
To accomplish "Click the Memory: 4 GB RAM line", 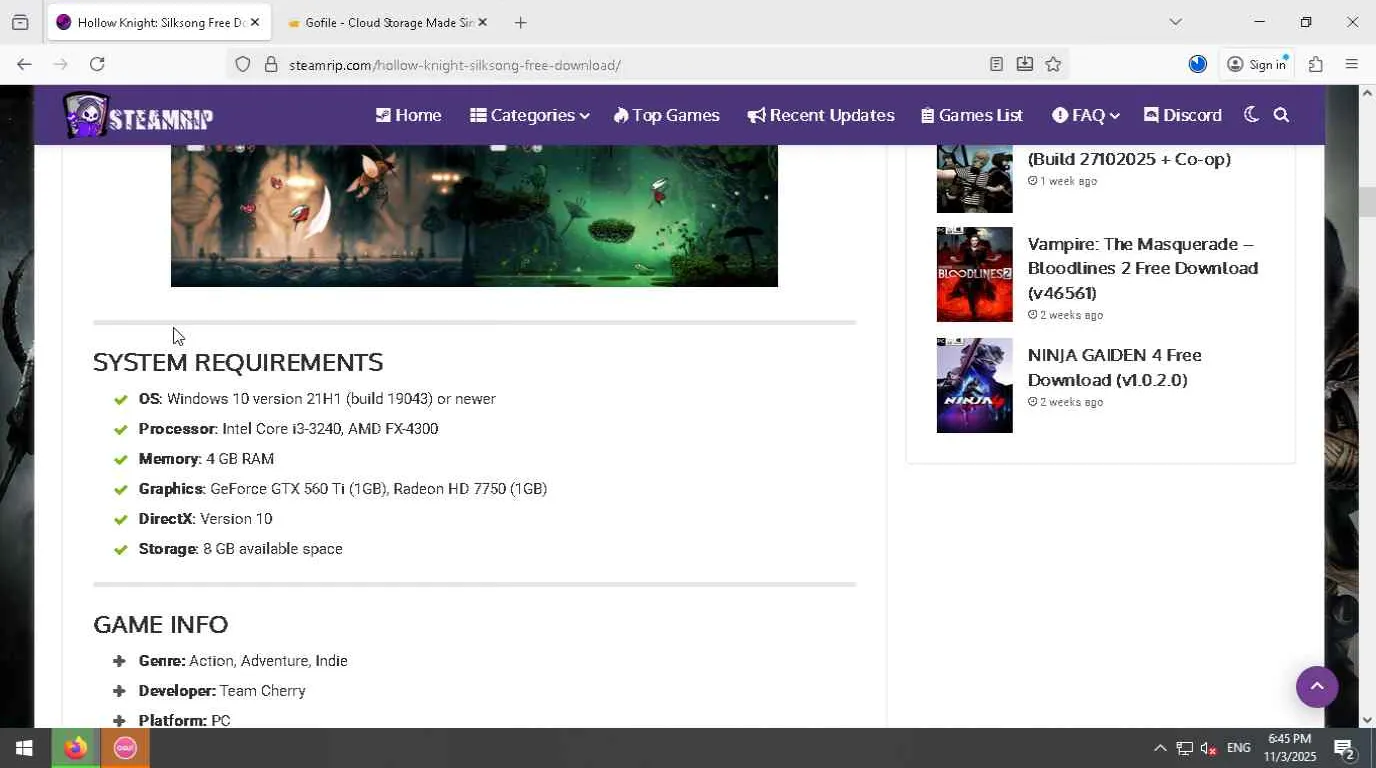I will point(206,459).
